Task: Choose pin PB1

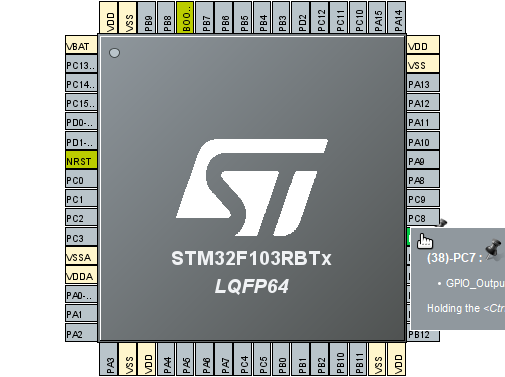Action: pos(301,359)
